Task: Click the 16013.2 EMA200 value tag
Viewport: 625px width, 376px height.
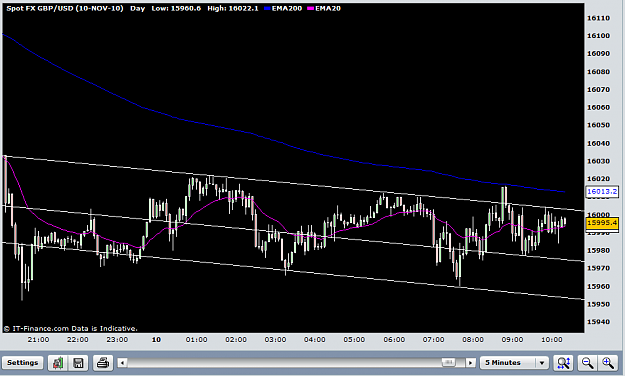Action: (x=602, y=191)
